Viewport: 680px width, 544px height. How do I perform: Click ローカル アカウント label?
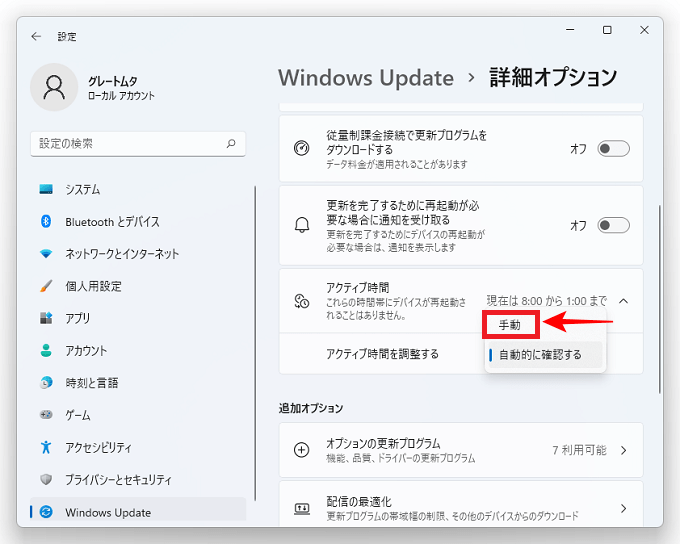tap(121, 96)
